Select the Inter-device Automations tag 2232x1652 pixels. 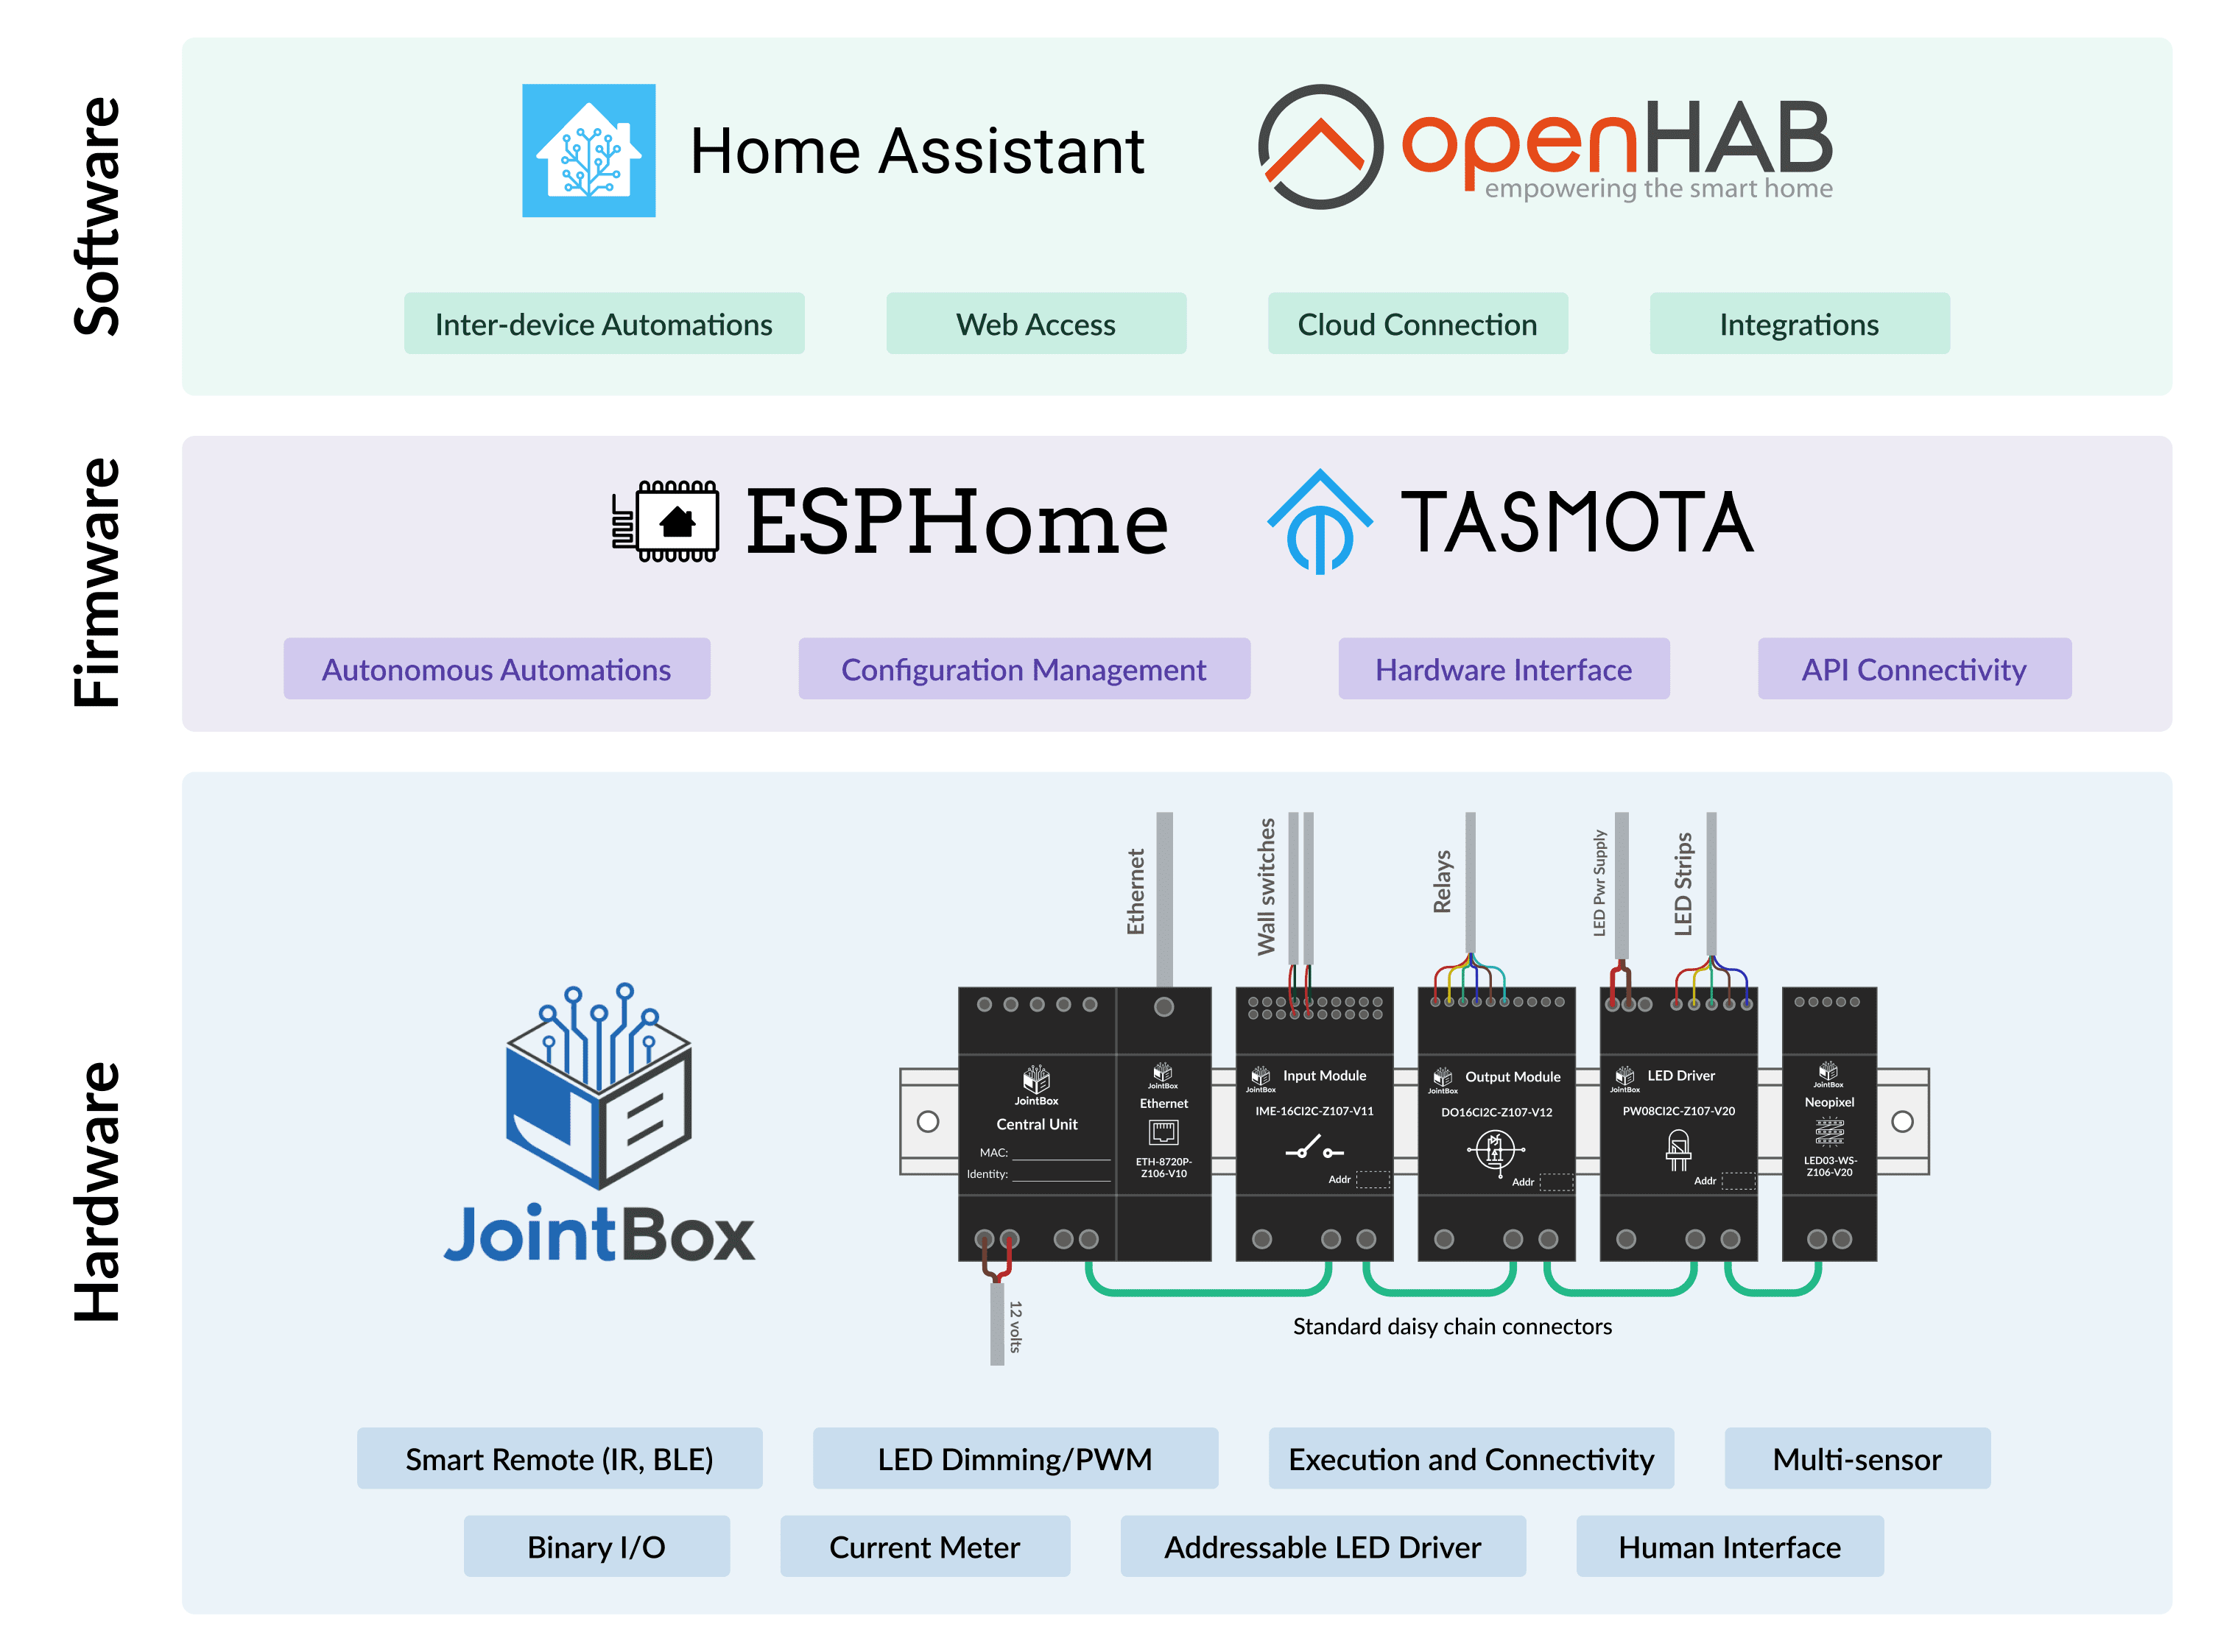pos(603,324)
